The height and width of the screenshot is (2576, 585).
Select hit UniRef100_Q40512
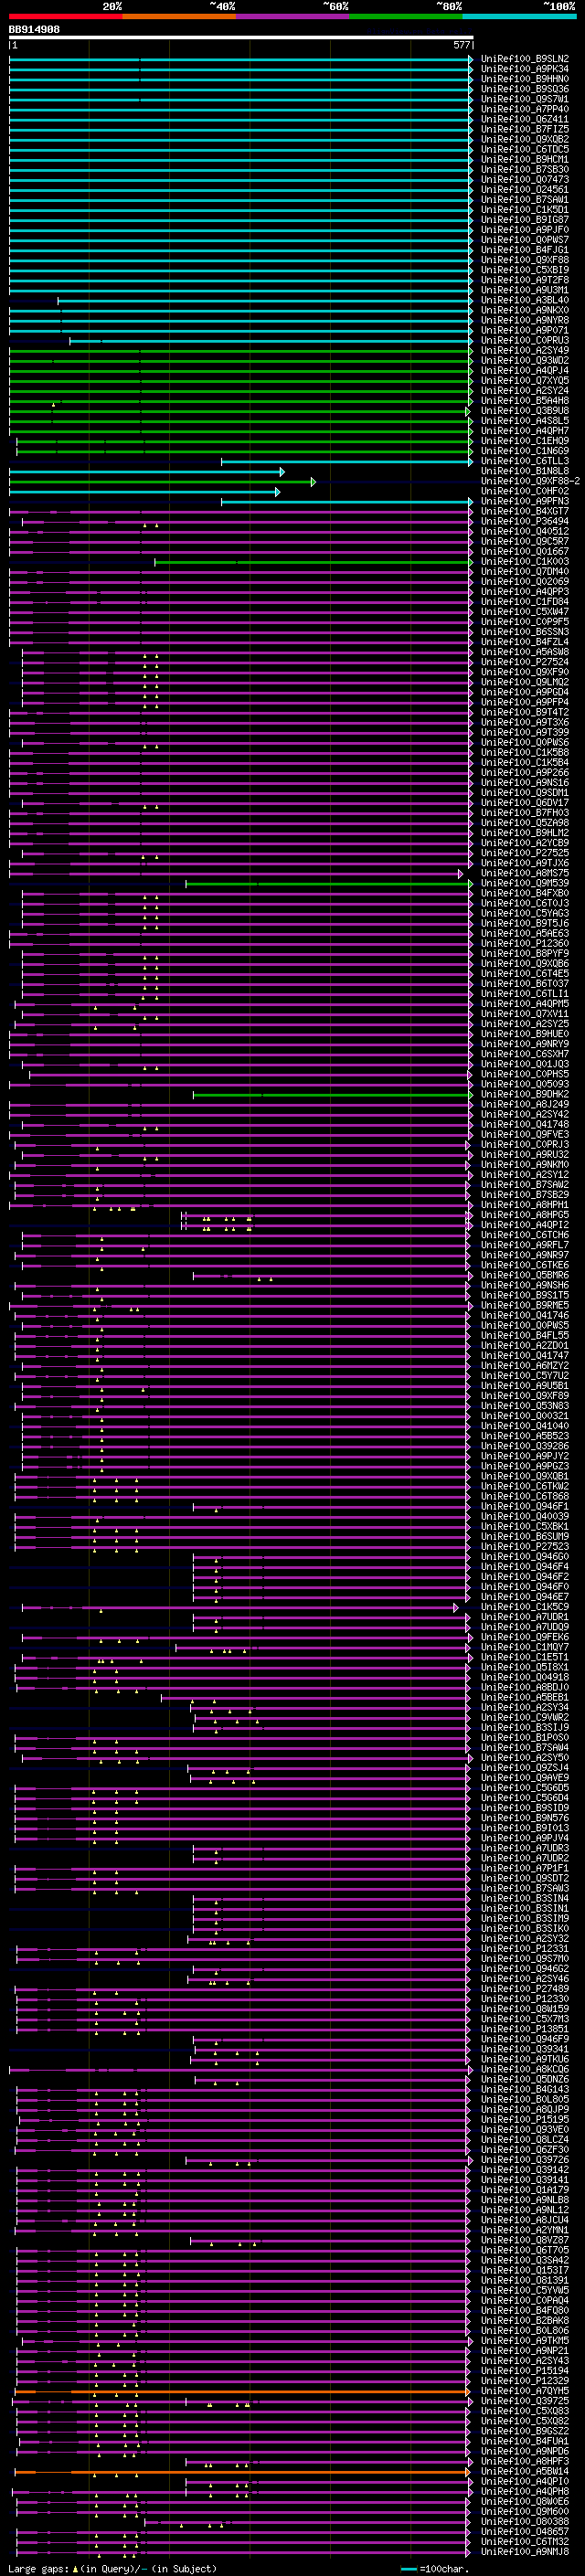525,531
